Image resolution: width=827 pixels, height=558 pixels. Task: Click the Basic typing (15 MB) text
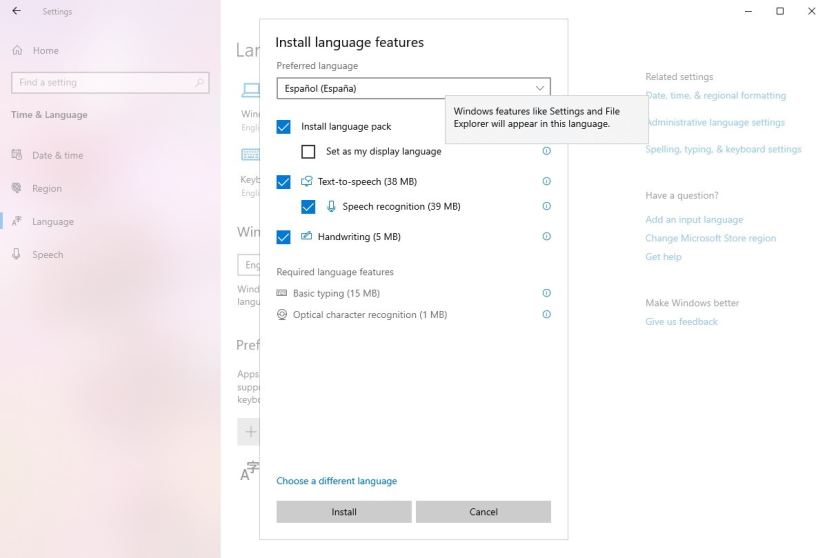point(336,293)
